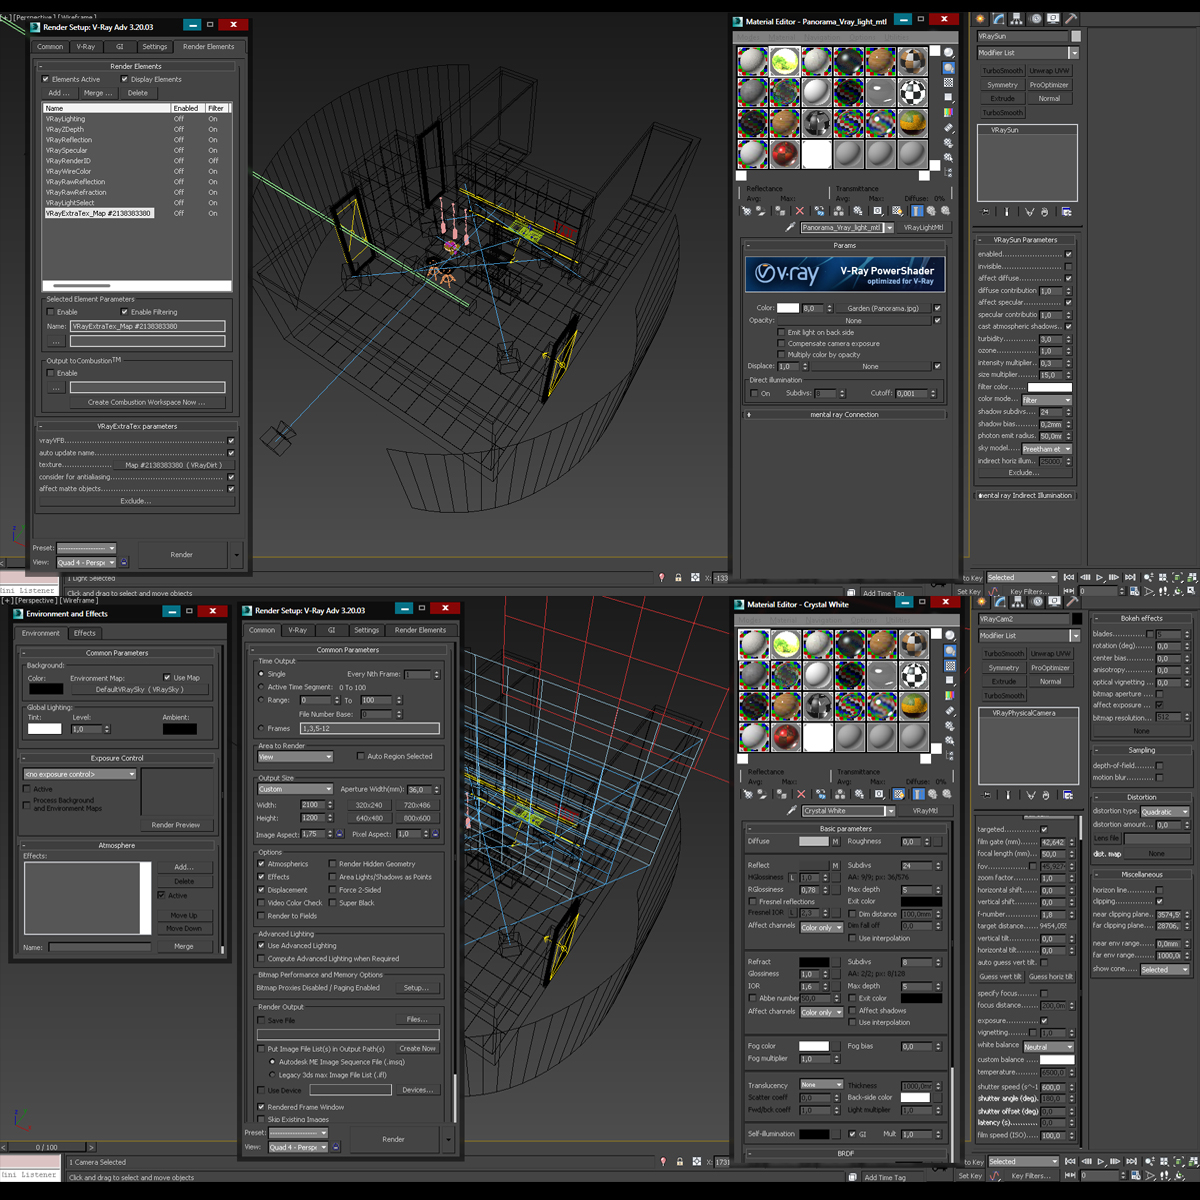
Task: Click the red X Reset Material icon
Action: click(800, 211)
